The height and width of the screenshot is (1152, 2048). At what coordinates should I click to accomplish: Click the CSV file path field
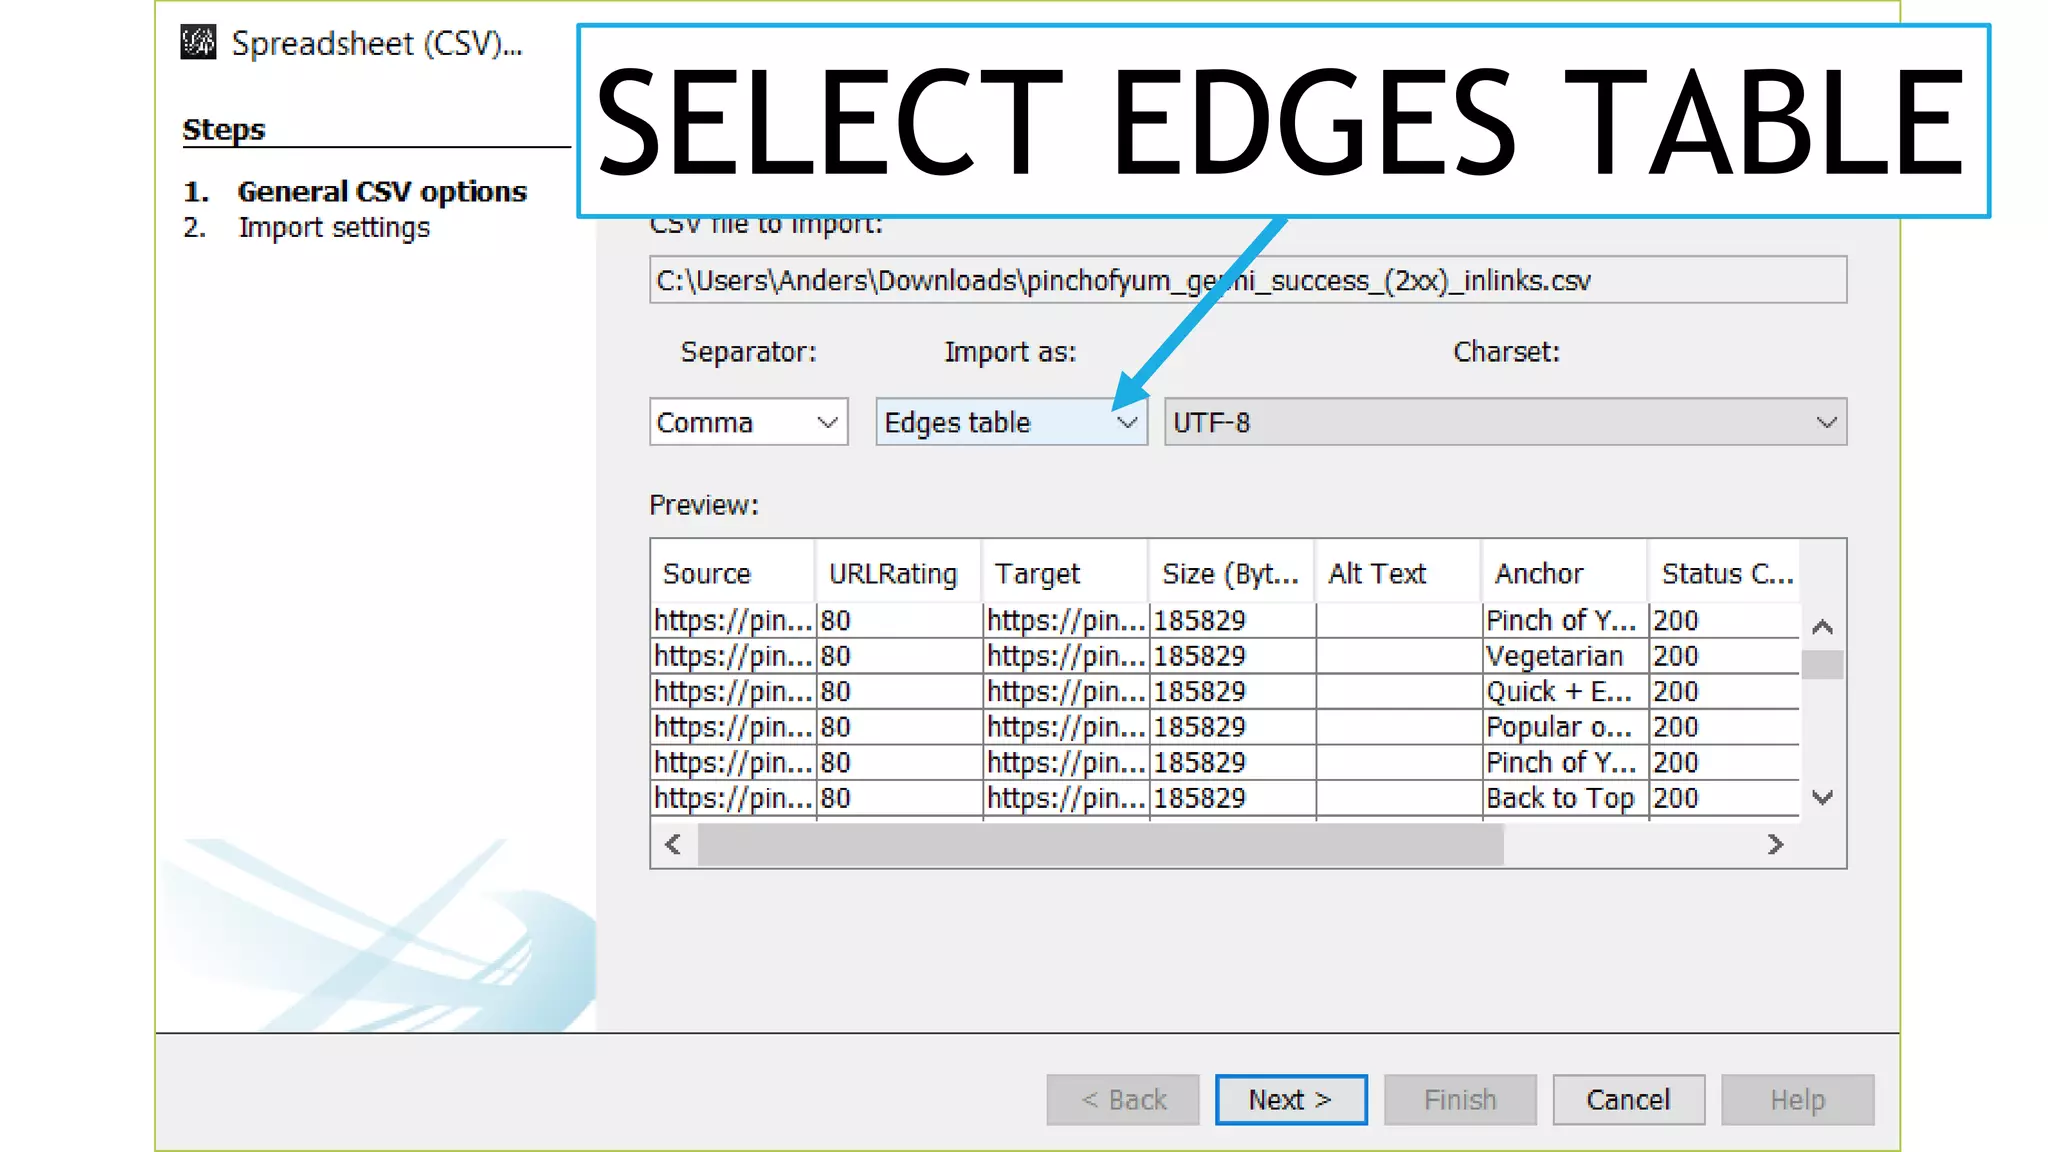(x=1247, y=280)
